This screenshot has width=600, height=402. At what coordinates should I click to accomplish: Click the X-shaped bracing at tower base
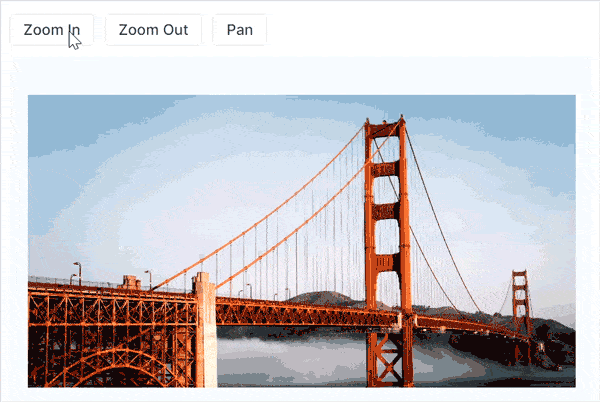[390, 358]
